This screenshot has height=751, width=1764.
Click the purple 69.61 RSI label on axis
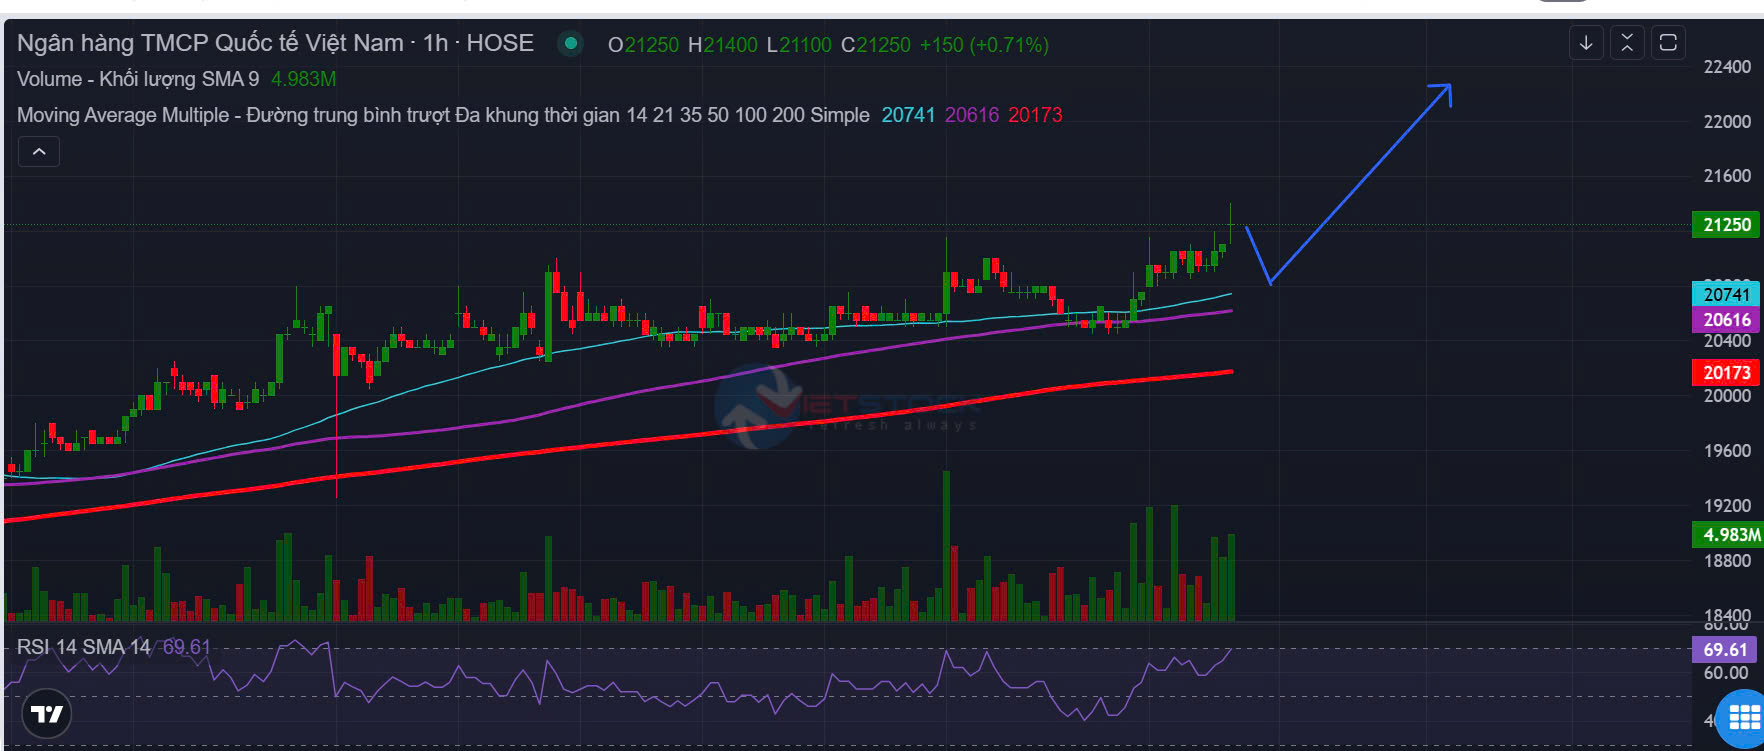(x=1726, y=649)
